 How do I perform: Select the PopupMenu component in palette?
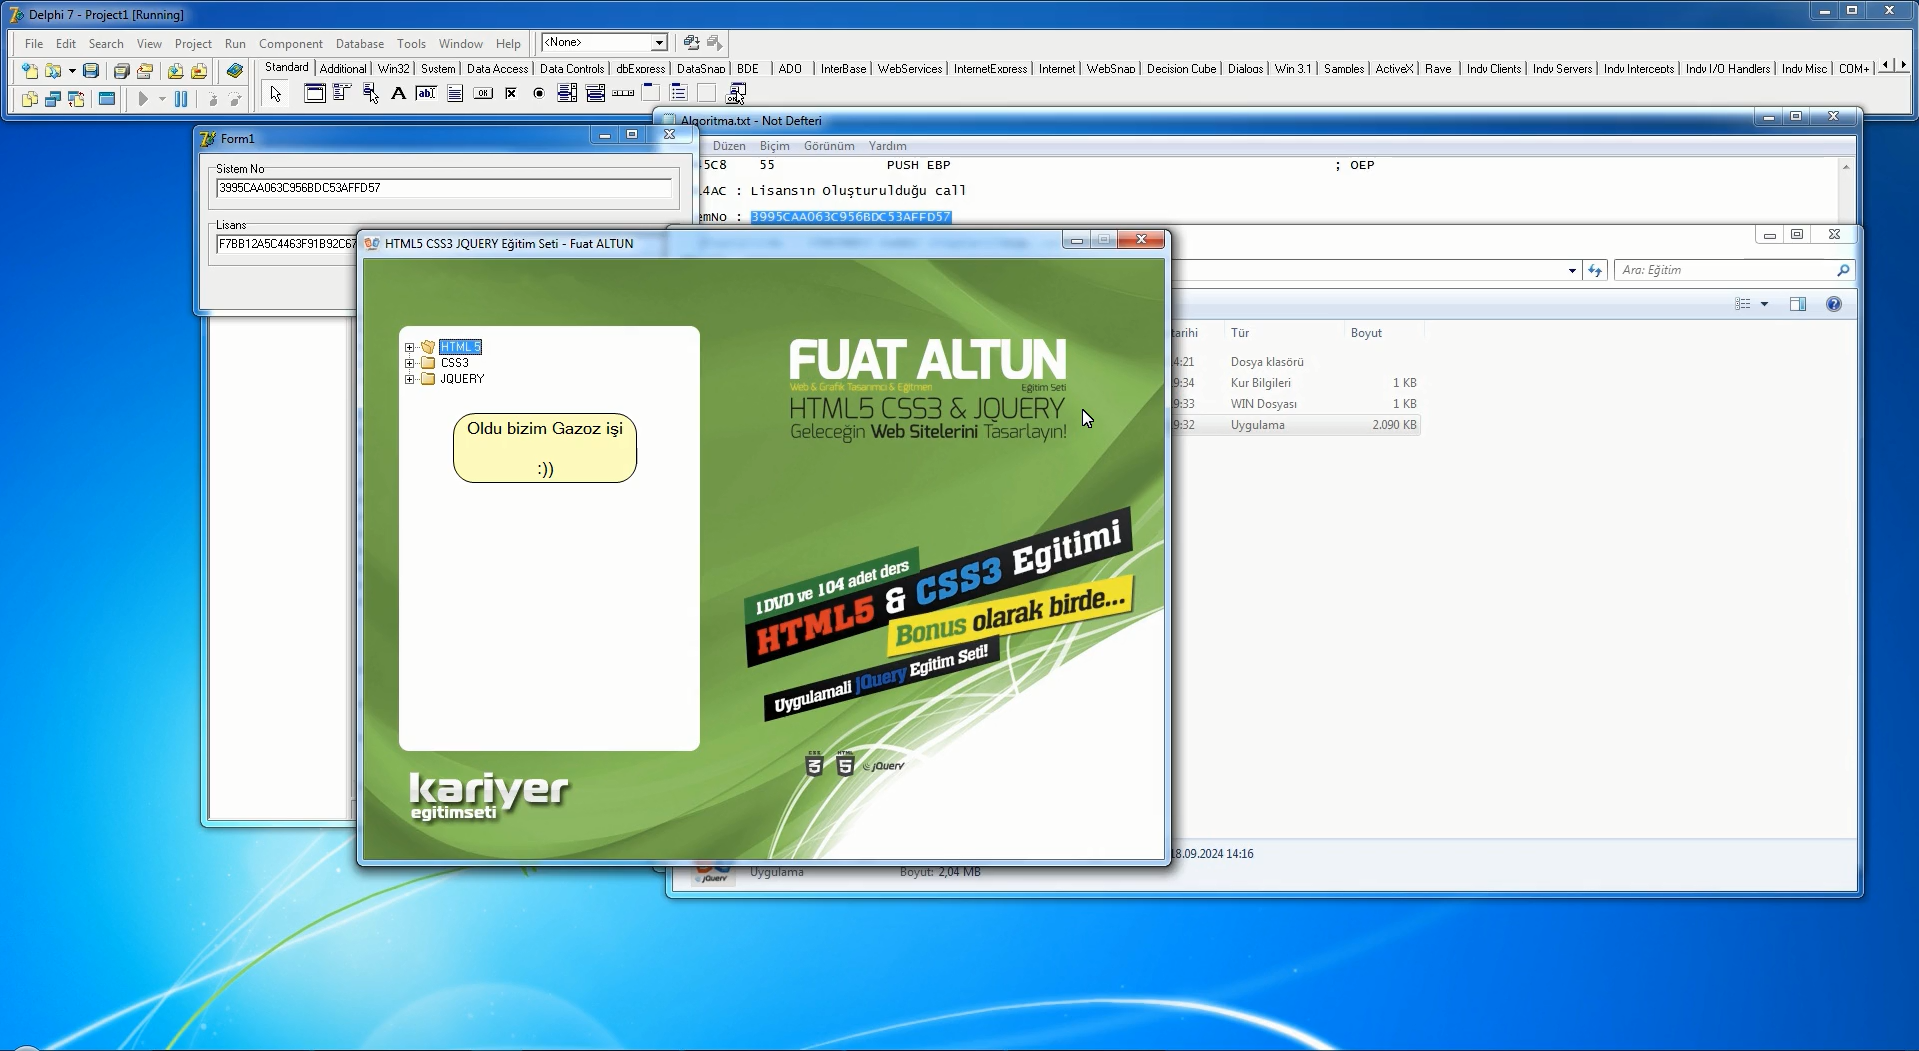pos(370,94)
